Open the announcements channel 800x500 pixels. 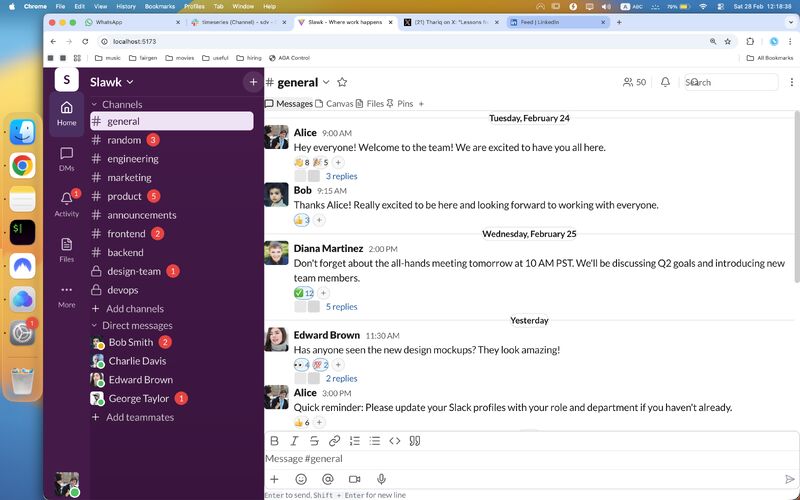coord(172,215)
